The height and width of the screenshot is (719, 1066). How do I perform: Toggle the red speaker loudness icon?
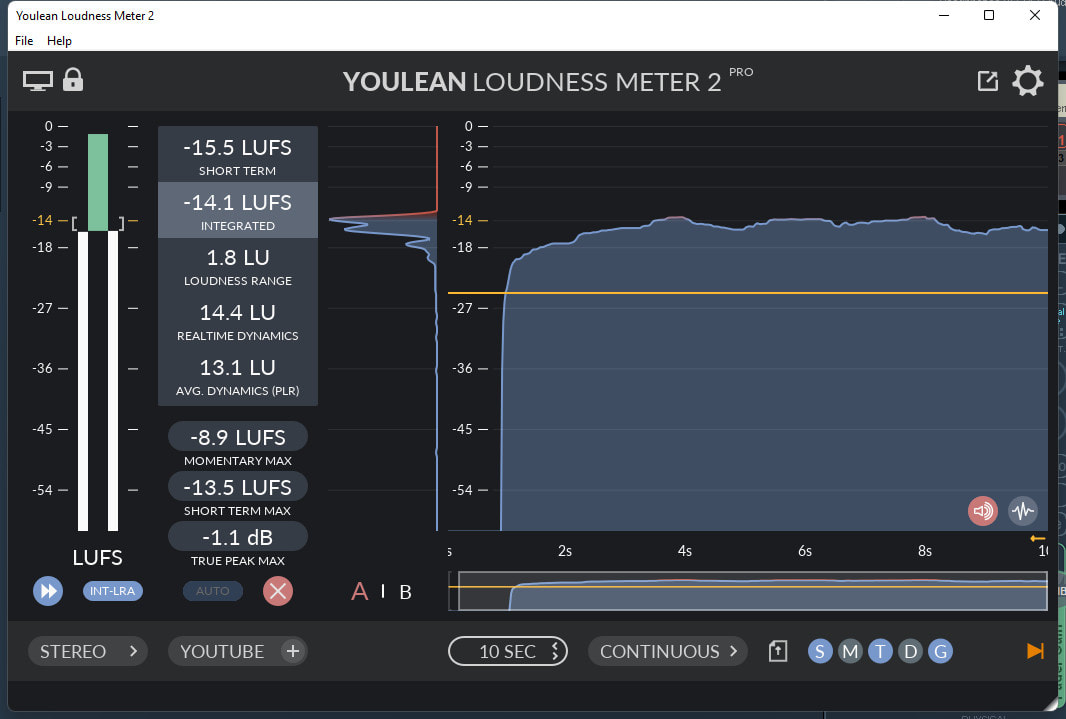982,510
